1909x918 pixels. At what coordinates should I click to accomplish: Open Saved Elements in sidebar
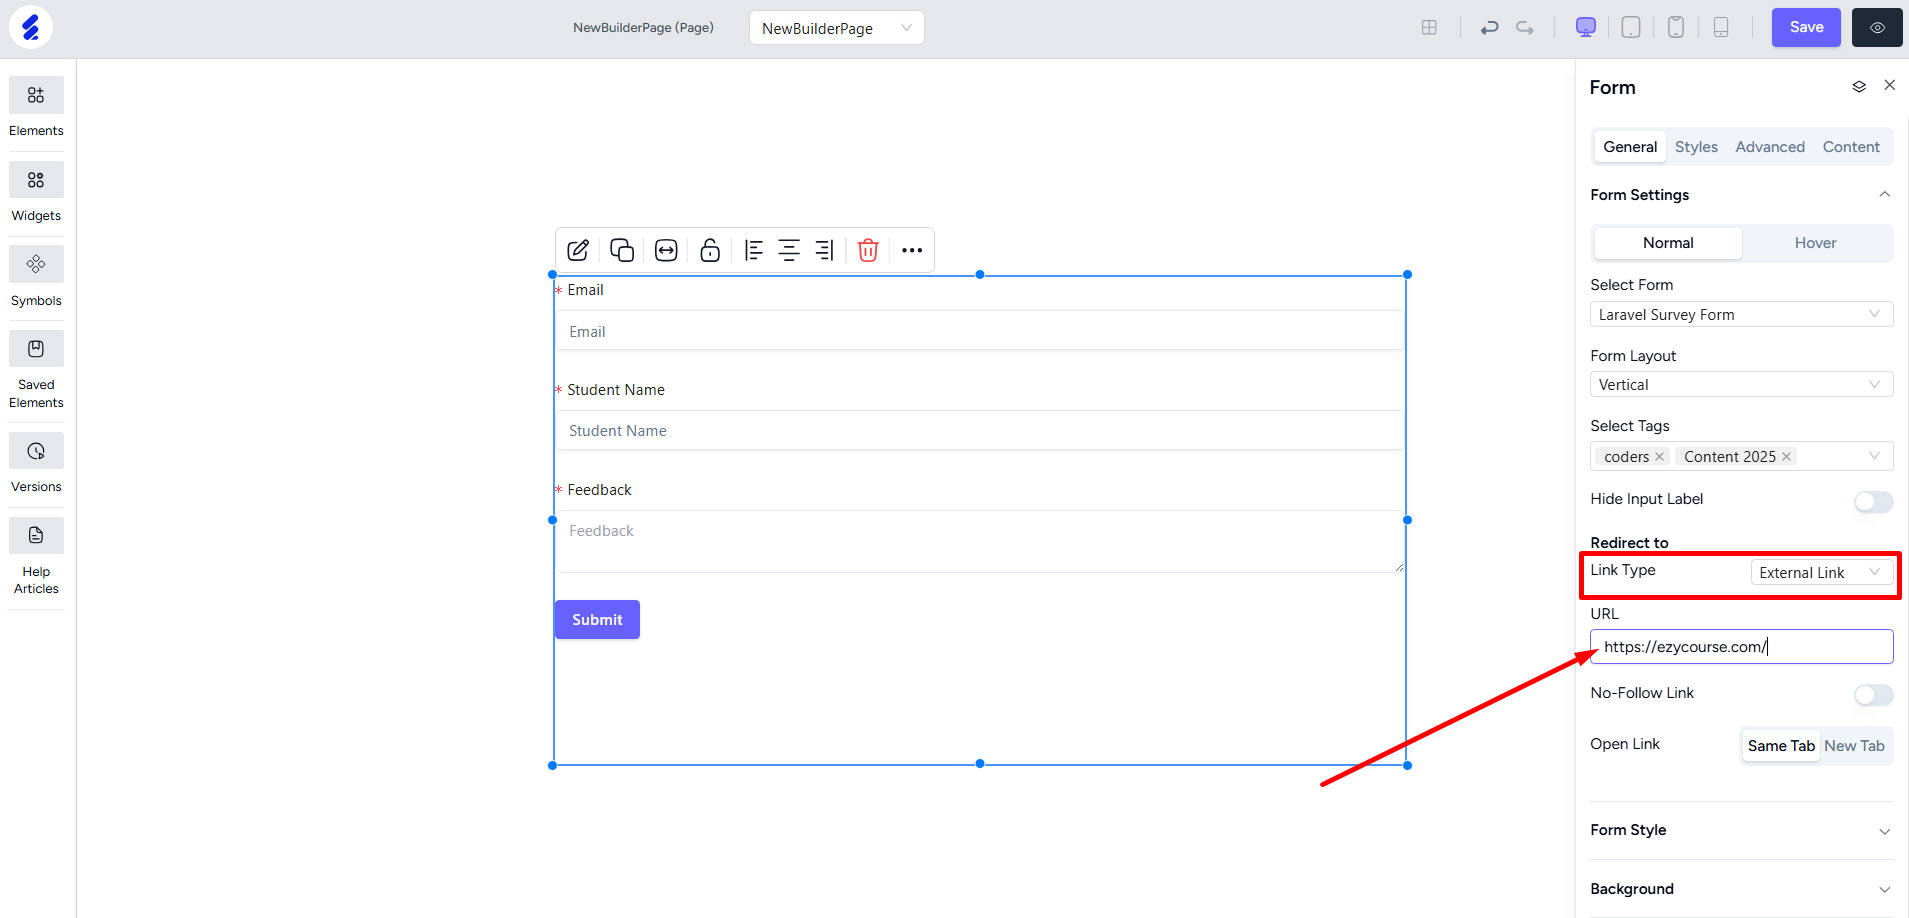point(36,349)
